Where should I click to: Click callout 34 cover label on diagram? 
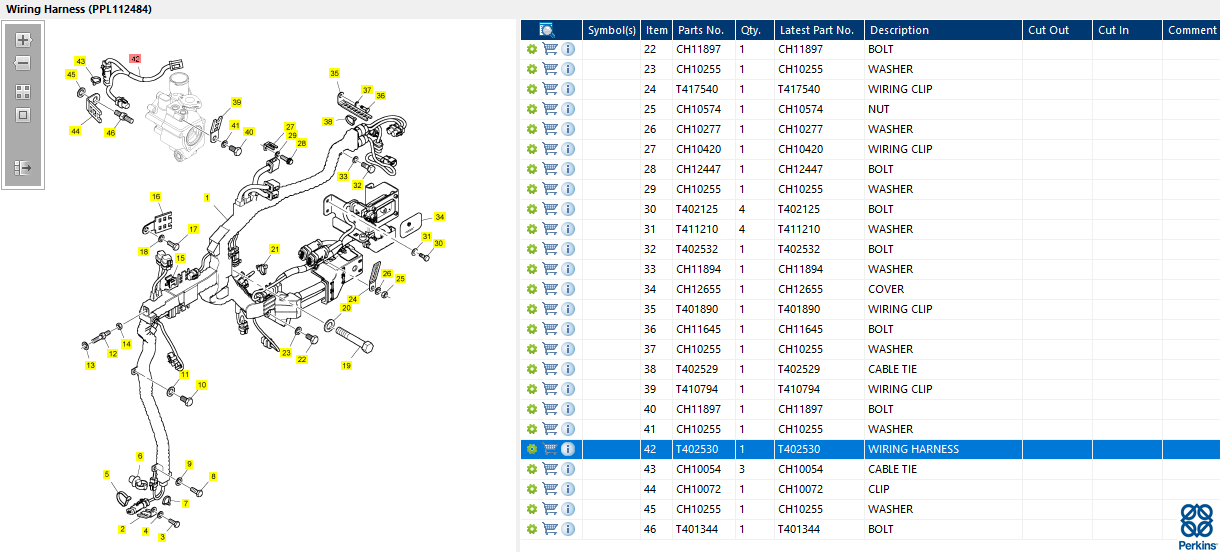pyautogui.click(x=439, y=217)
